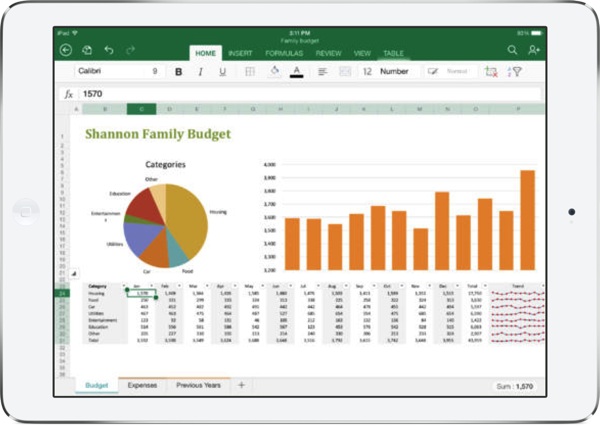
Task: Open the Trend column filter arrow
Action: tap(542, 286)
